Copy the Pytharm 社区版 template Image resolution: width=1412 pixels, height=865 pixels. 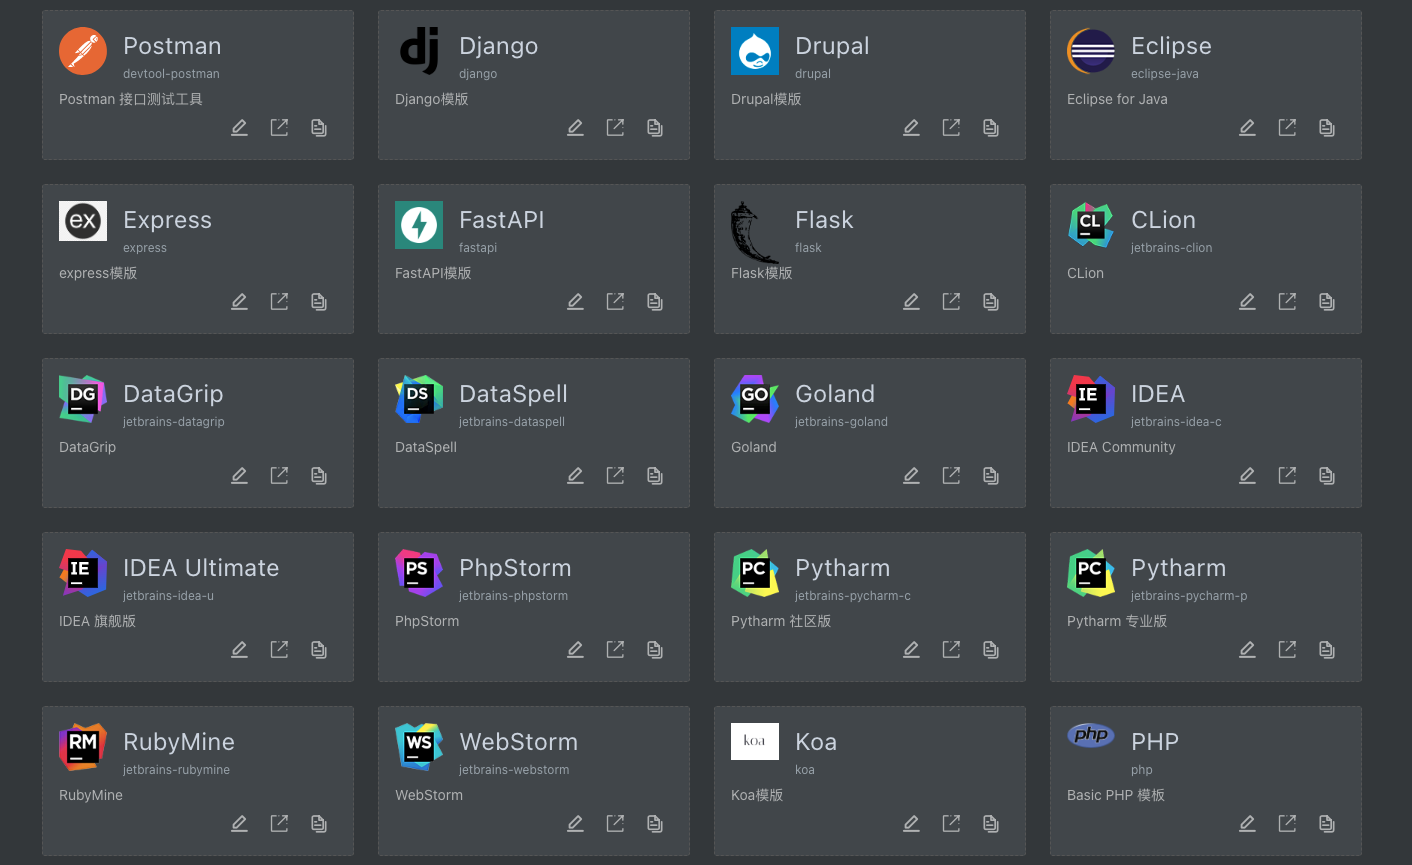[991, 650]
